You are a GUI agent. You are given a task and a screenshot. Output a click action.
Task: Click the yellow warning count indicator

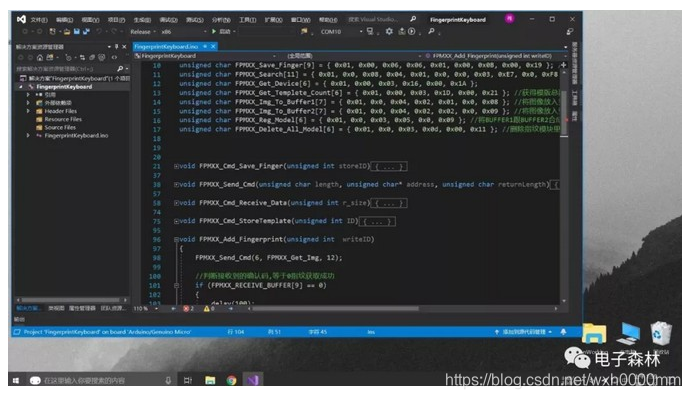pos(209,309)
